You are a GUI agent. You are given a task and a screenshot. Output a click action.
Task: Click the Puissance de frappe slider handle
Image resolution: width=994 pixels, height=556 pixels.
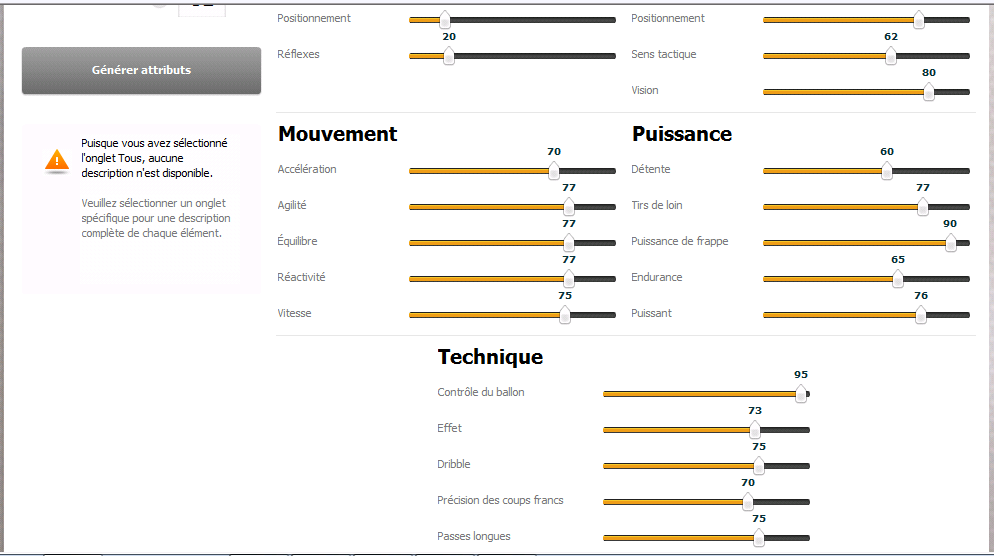951,243
